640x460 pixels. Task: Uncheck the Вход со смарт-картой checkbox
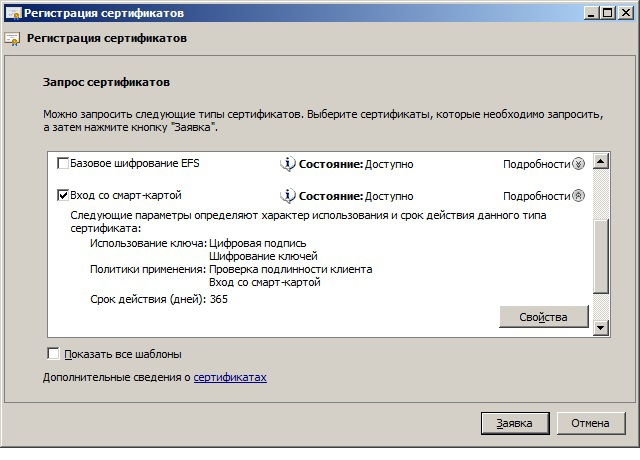pos(63,195)
